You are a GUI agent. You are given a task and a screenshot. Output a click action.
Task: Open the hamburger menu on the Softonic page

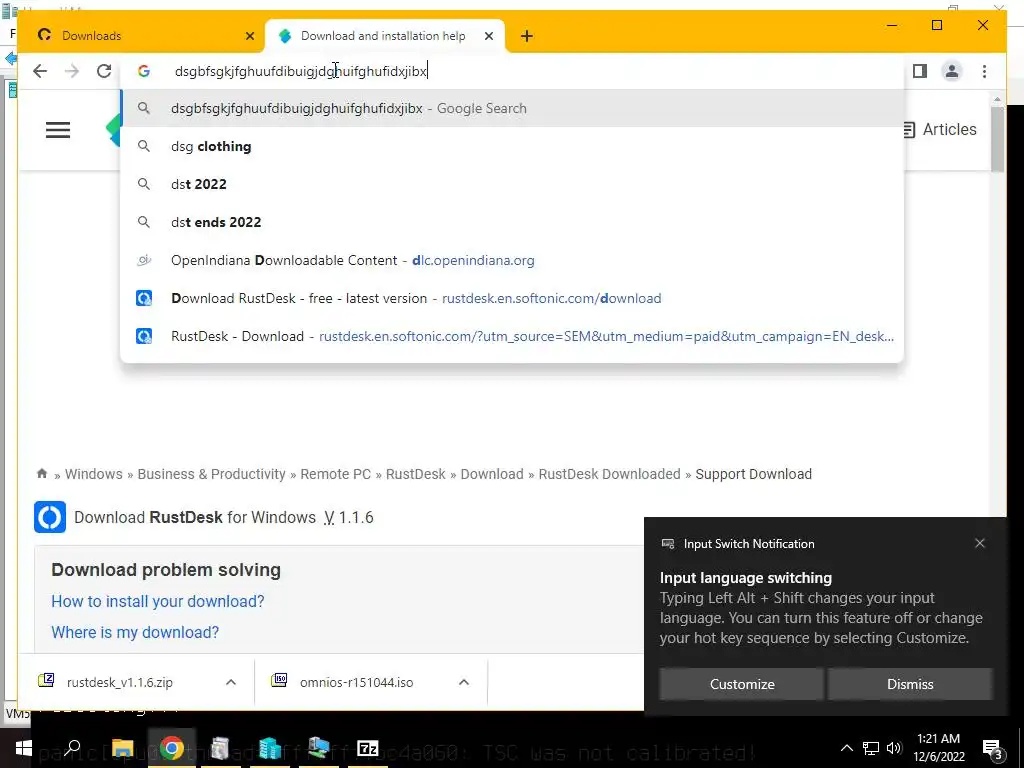57,129
